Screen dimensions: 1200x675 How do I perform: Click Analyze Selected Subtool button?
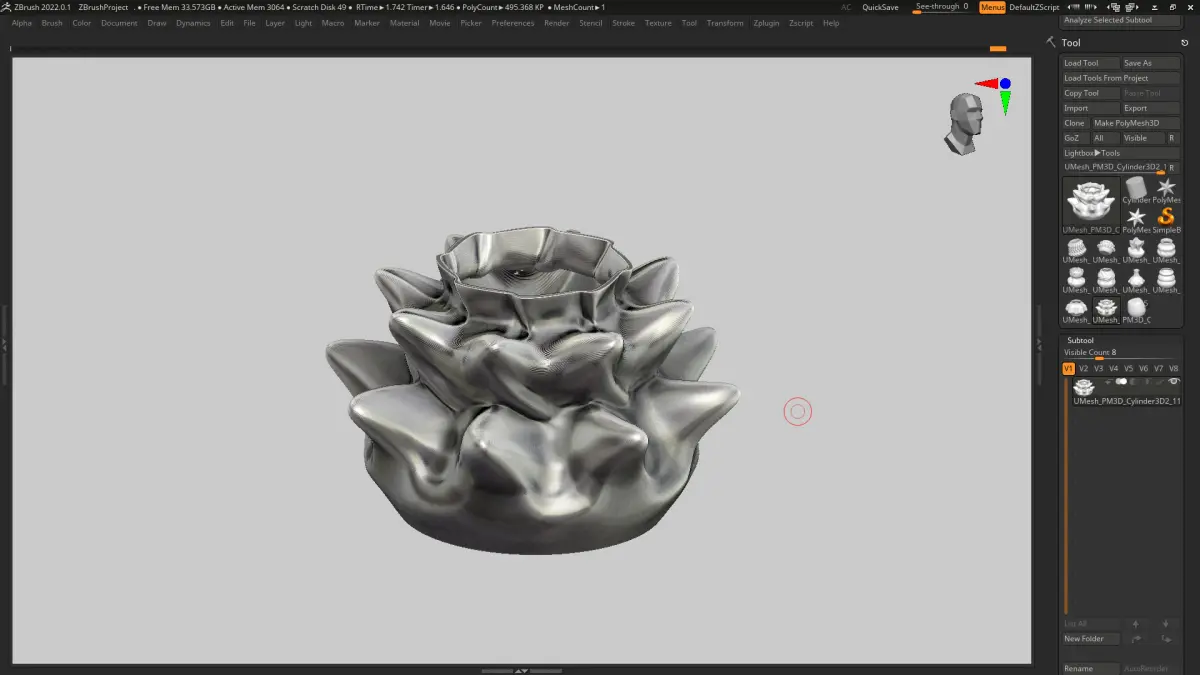point(1121,20)
